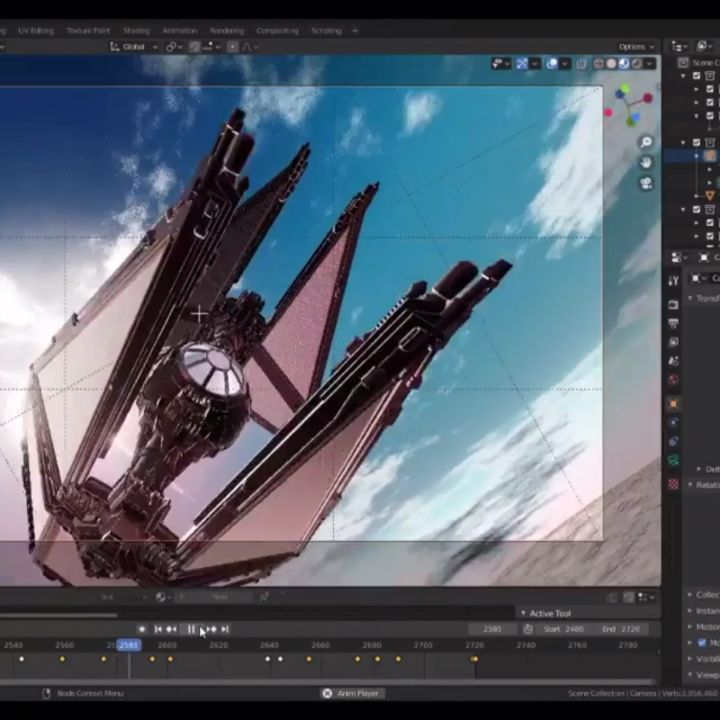Open the Compositing workspace tab
Image resolution: width=720 pixels, height=720 pixels.
coord(277,31)
